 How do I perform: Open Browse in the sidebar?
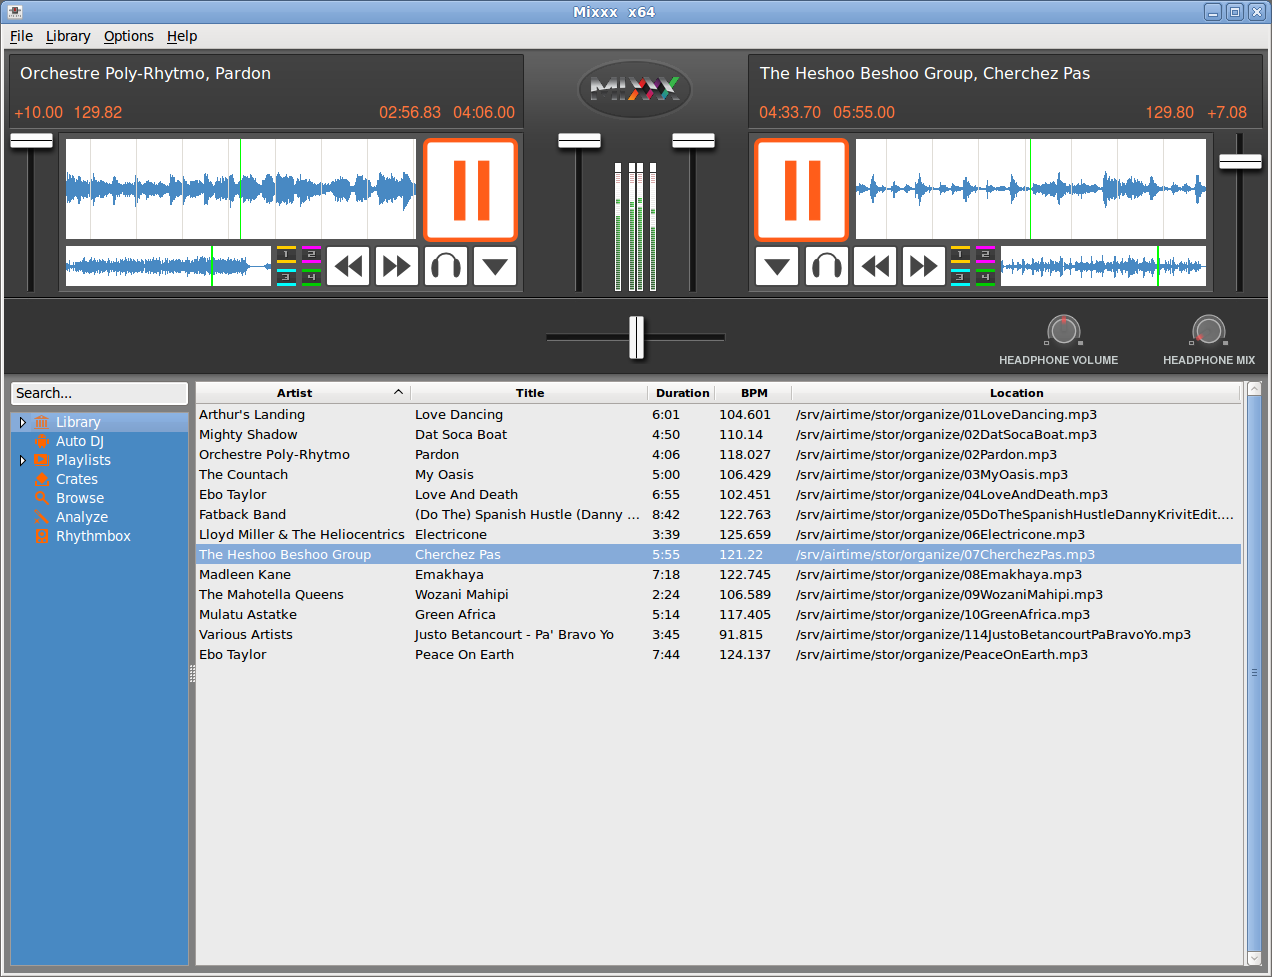[80, 498]
